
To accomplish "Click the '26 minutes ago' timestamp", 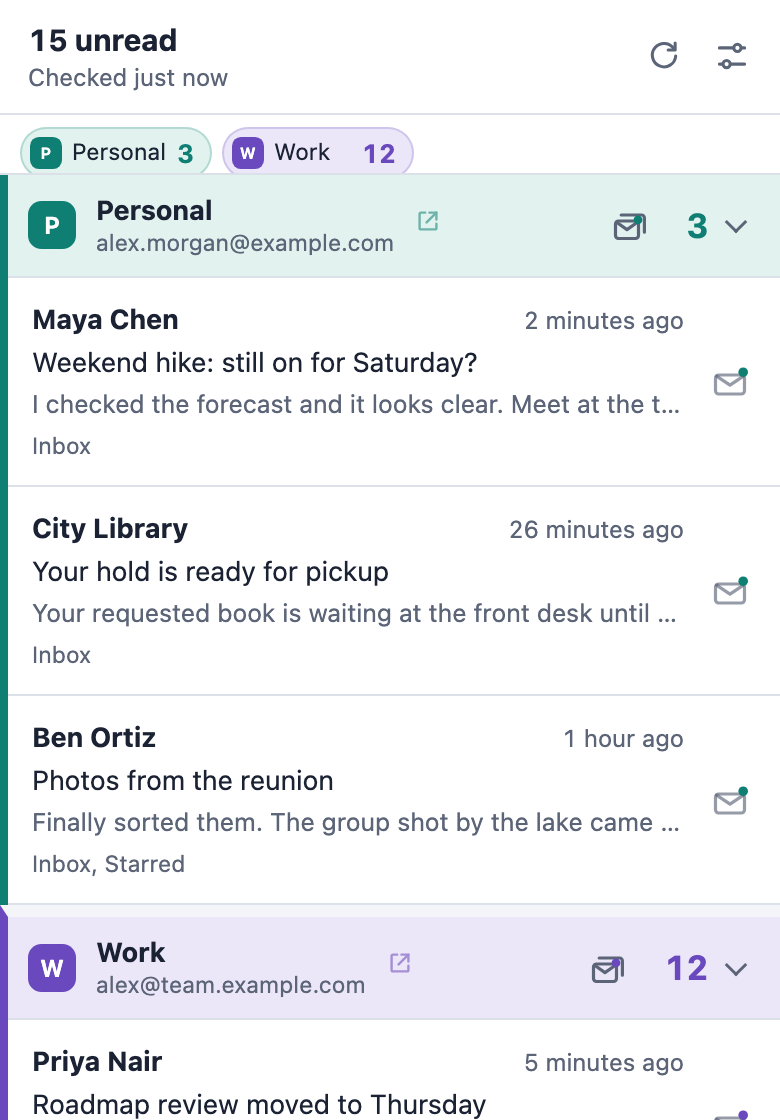I will click(596, 530).
